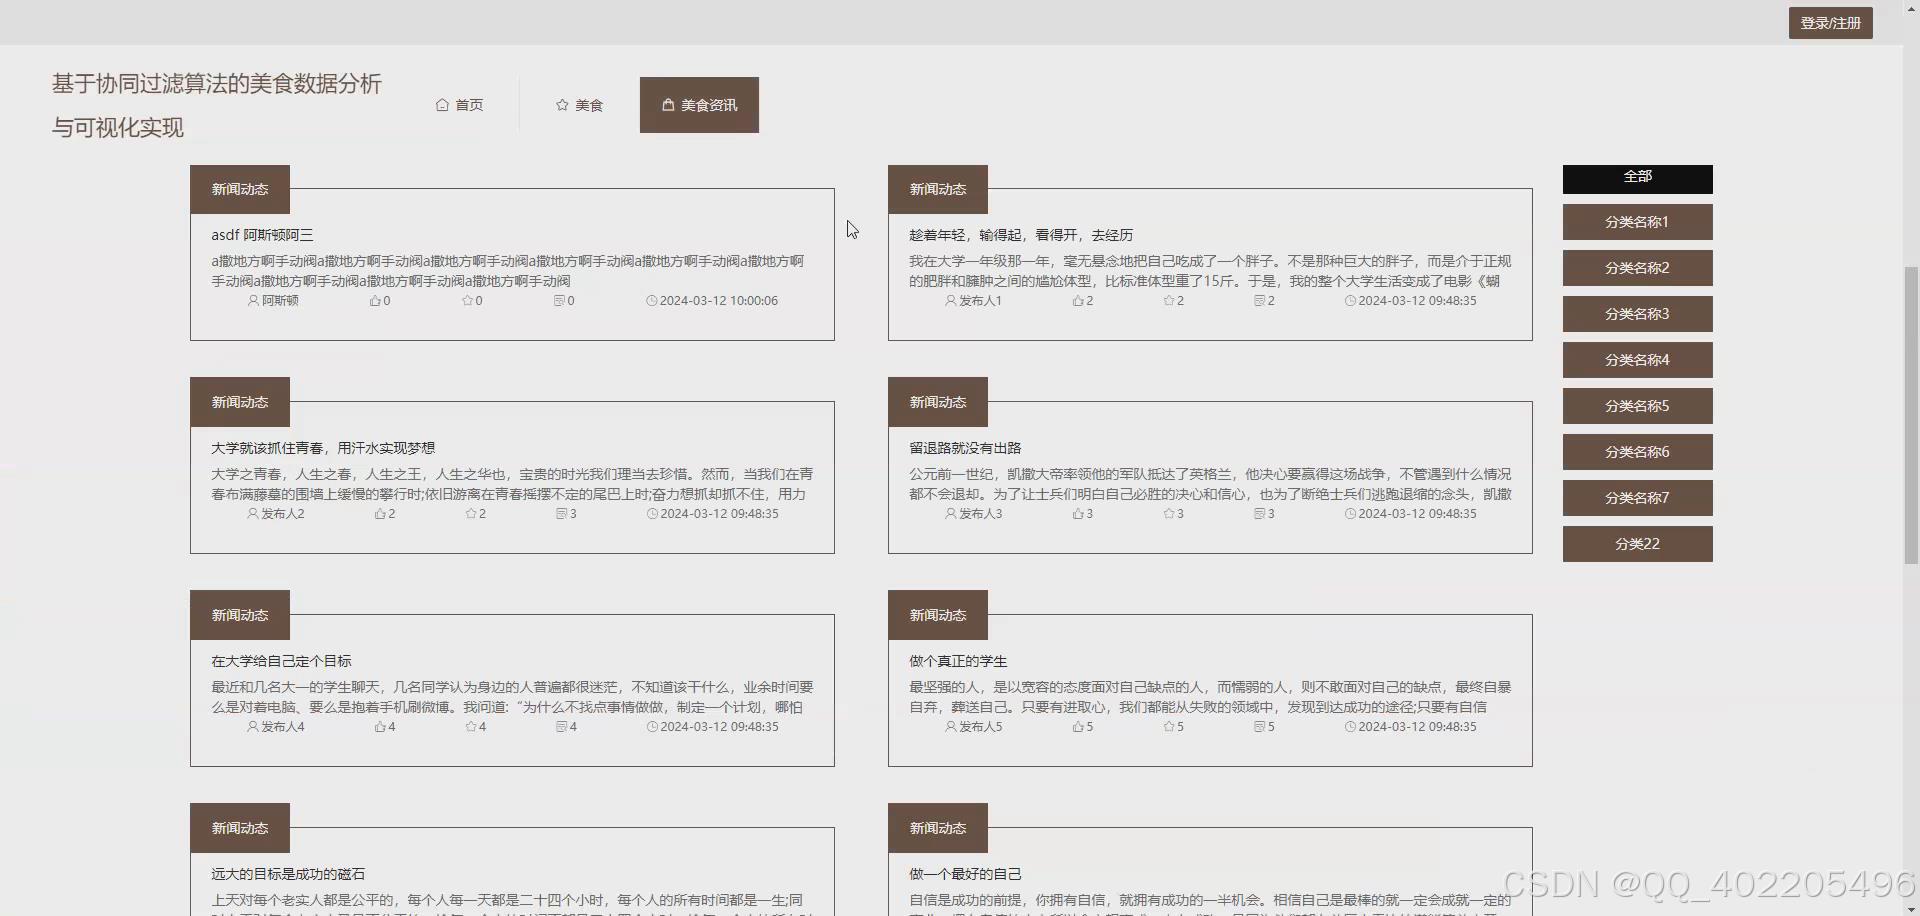Click user icon beside 发布人5
Viewport: 1920px width, 916px height.
(x=950, y=727)
